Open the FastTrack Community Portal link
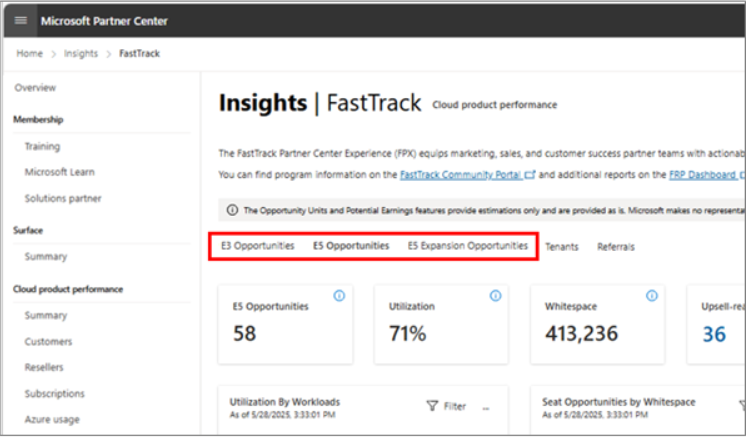This screenshot has height=437, width=747. coord(462,174)
